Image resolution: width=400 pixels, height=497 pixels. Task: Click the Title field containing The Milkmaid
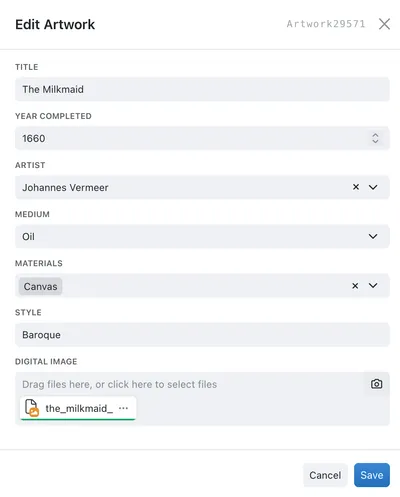(x=202, y=89)
